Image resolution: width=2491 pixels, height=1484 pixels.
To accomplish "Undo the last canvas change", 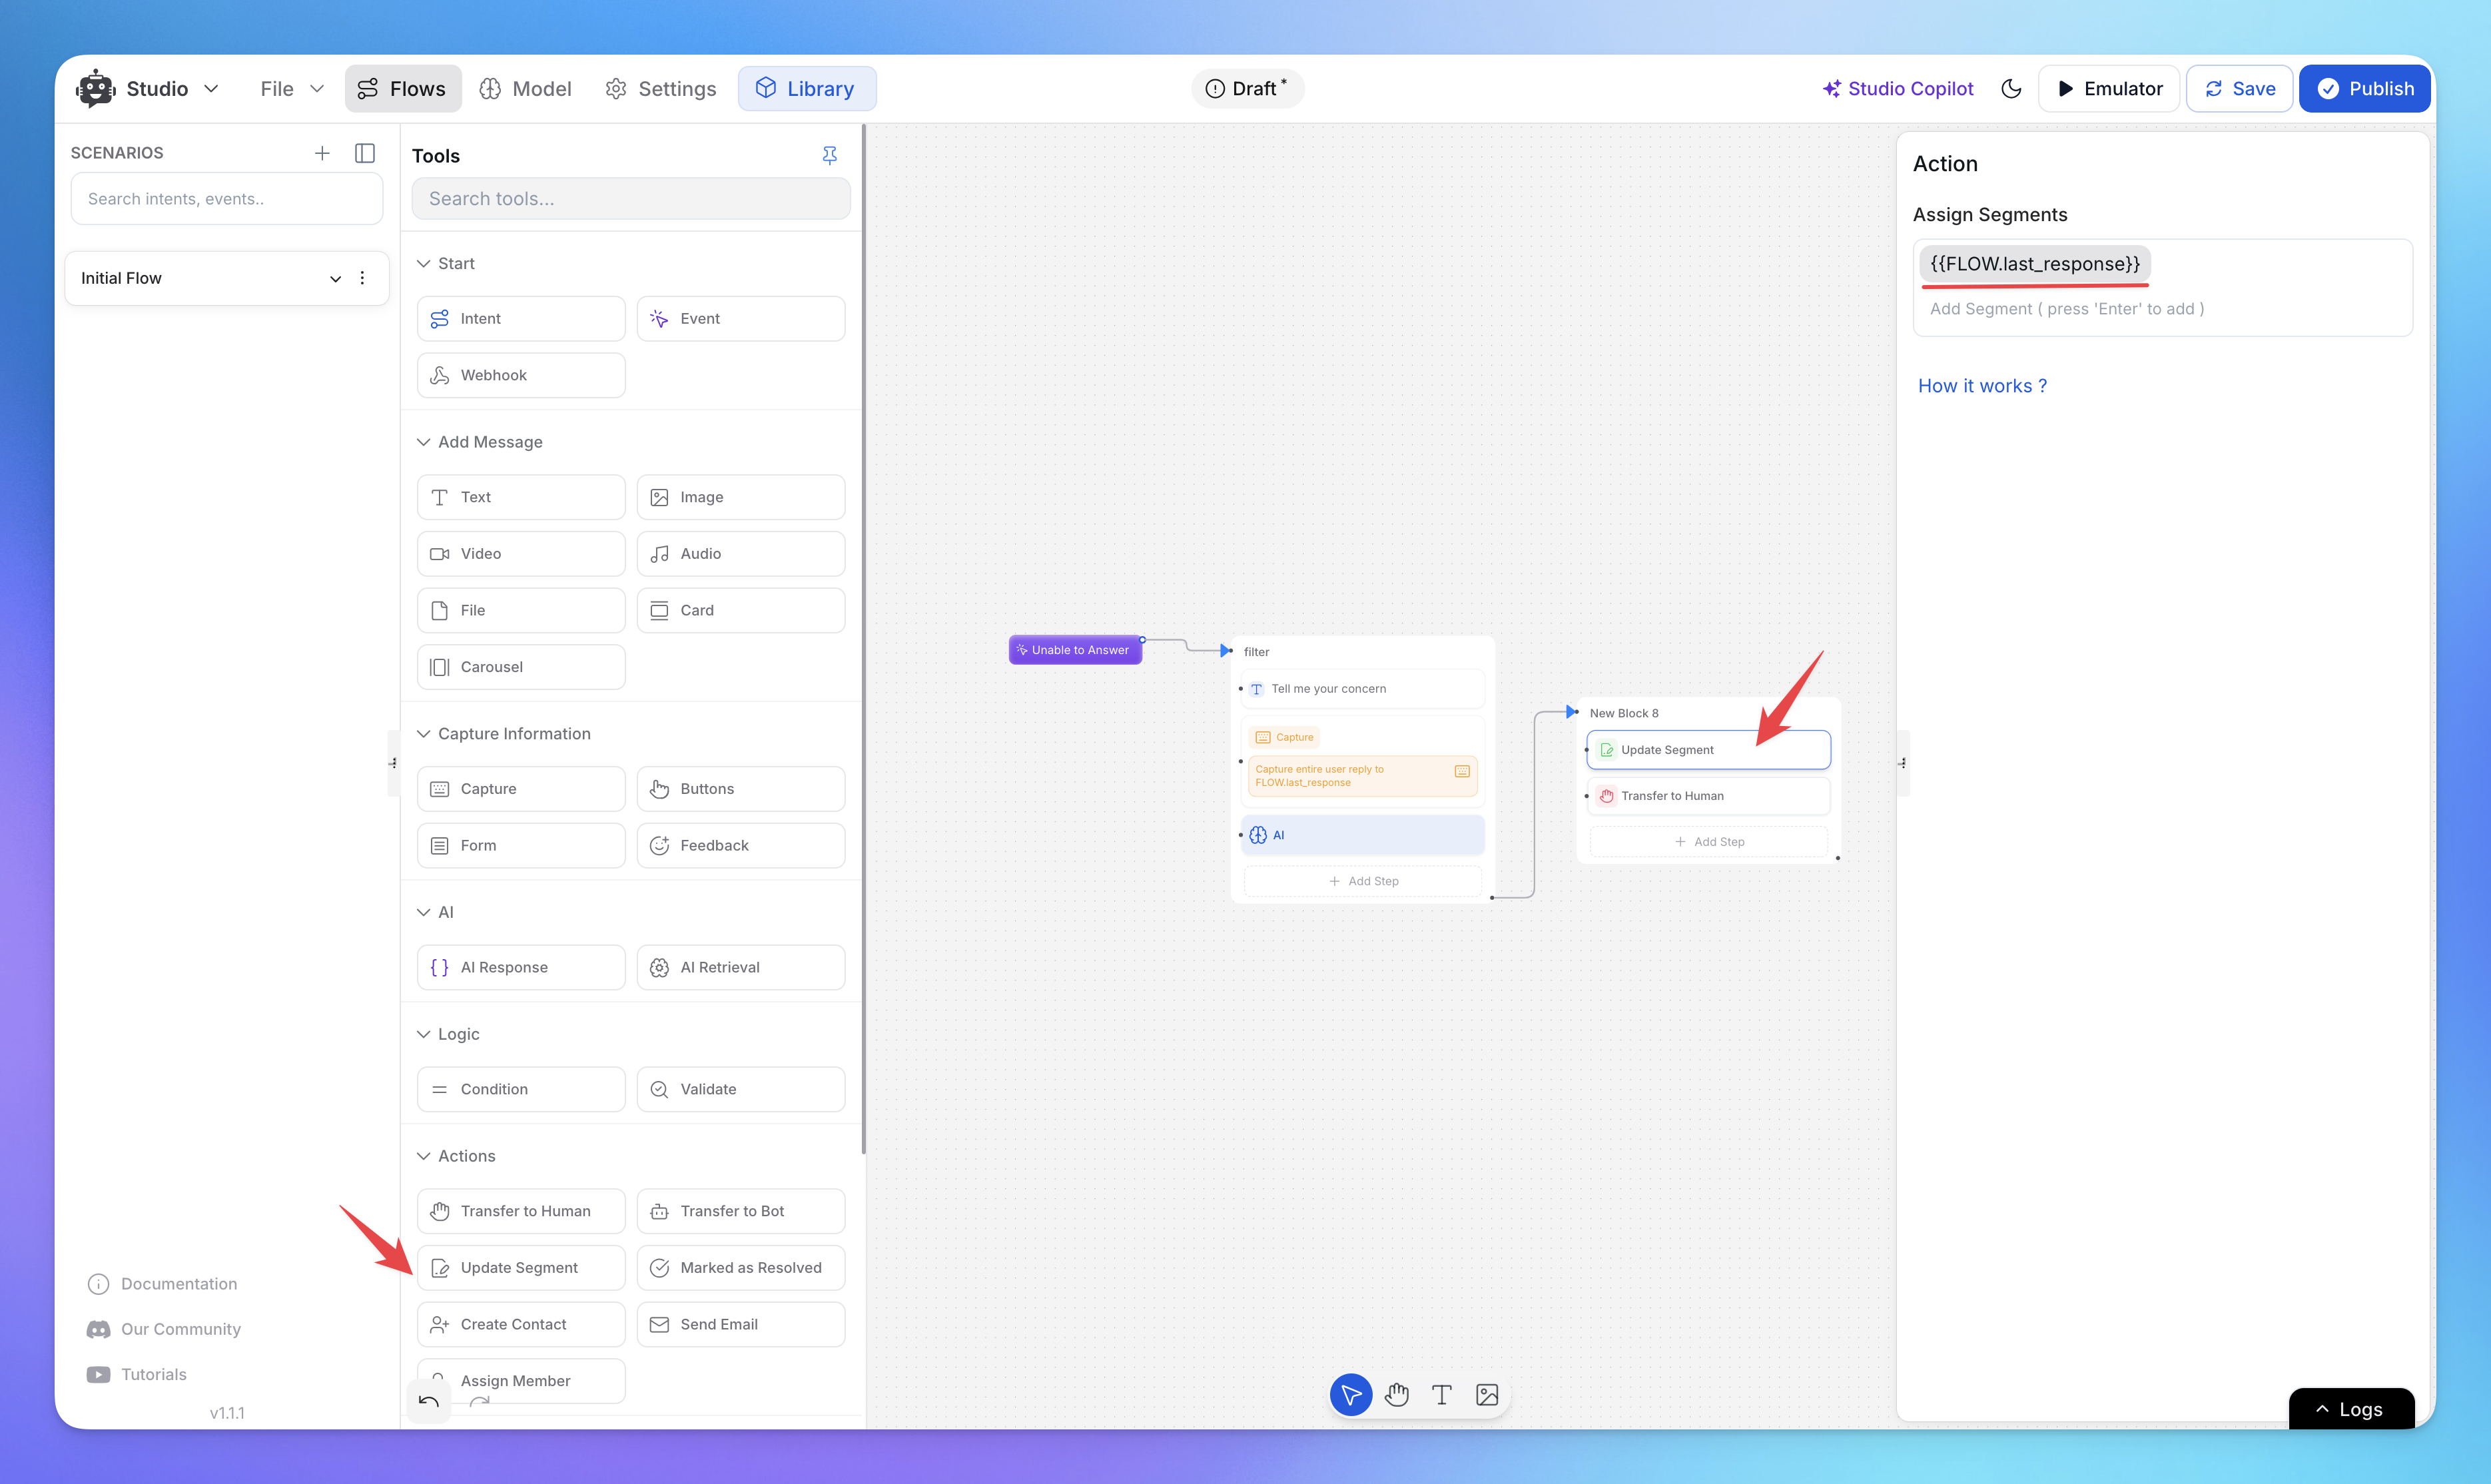I will 429,1401.
